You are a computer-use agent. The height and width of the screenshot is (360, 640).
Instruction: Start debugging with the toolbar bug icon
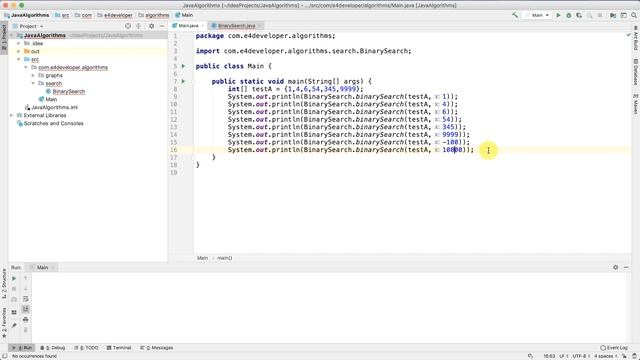pyautogui.click(x=569, y=15)
